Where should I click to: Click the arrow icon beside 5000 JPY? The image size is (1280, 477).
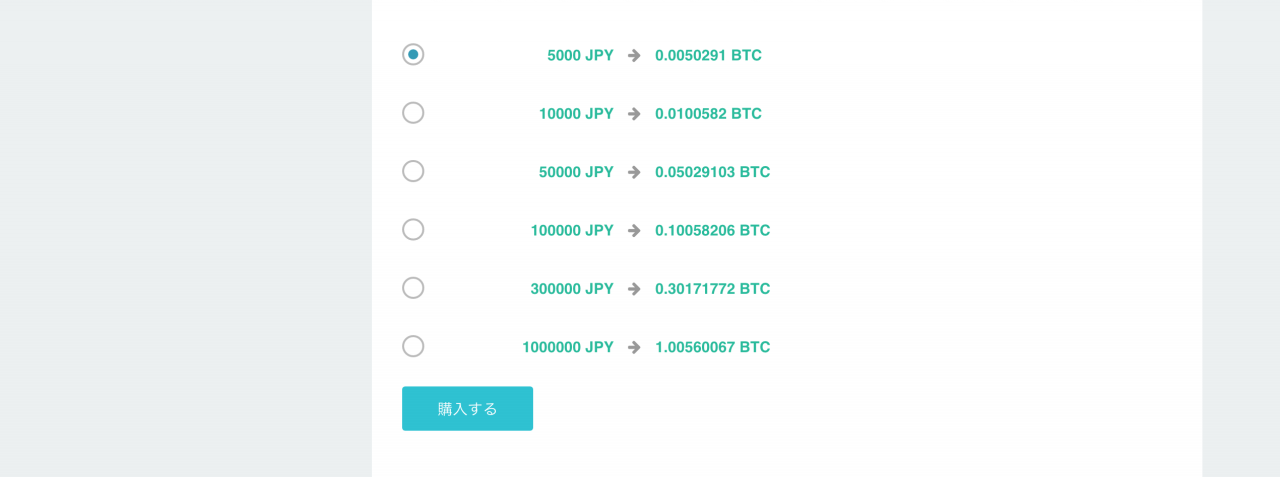(634, 55)
